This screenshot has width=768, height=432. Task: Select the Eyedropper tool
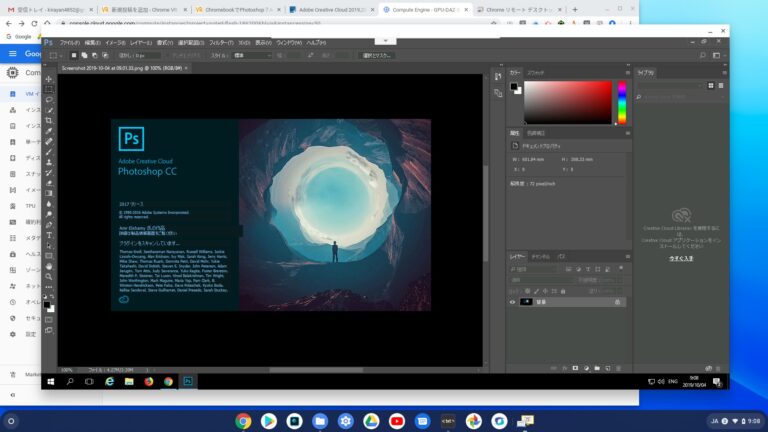coord(48,131)
